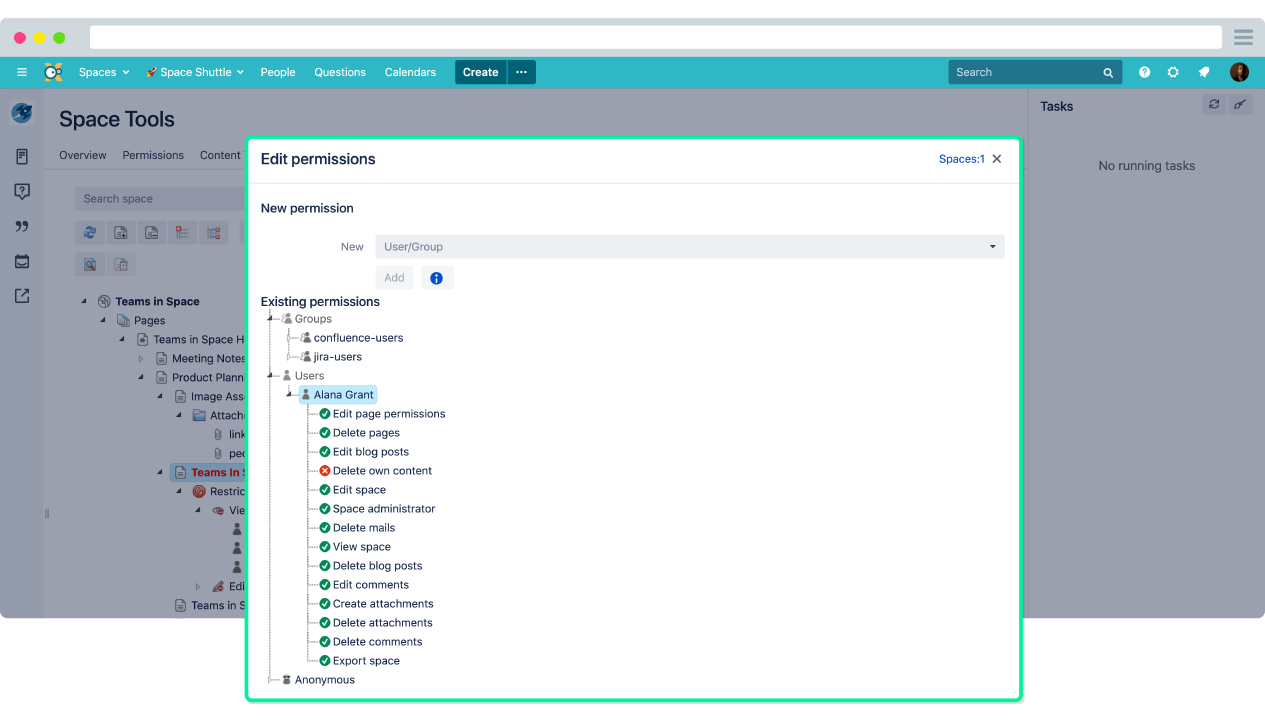Click the blue info icon beside Add

[x=436, y=278]
